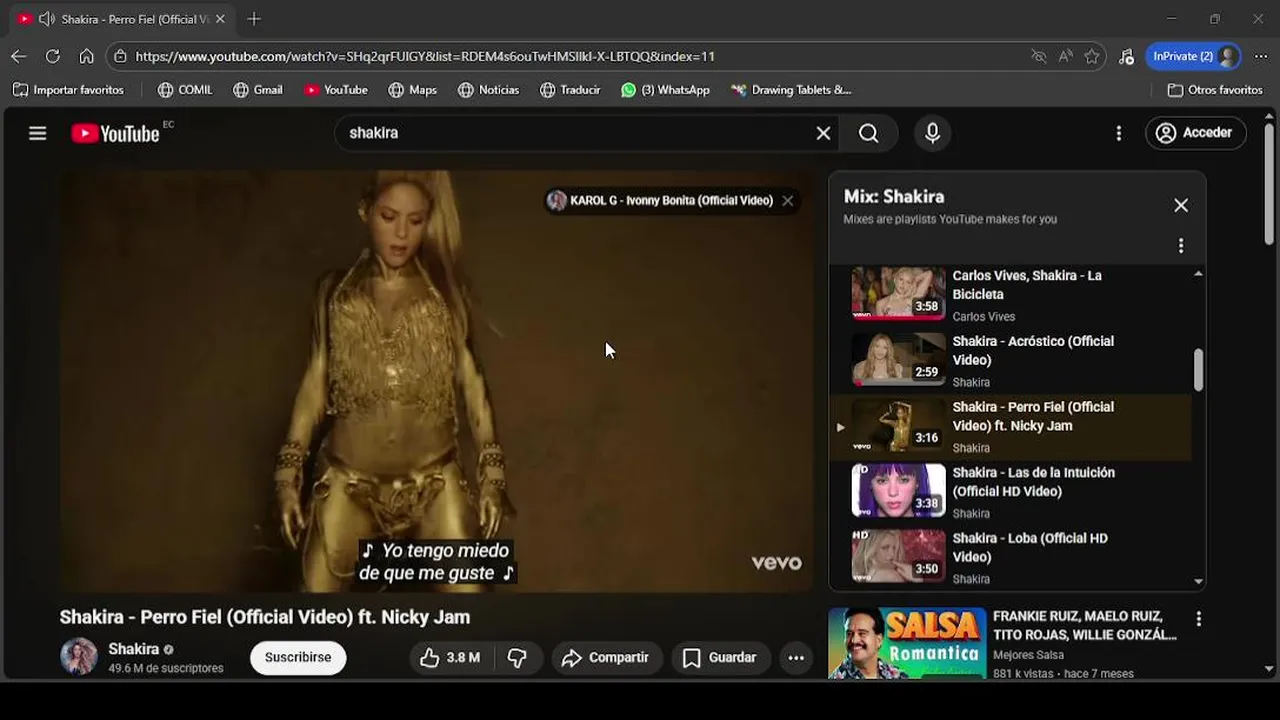
Task: Play Shakira - Acróstico thumbnail
Action: click(898, 358)
